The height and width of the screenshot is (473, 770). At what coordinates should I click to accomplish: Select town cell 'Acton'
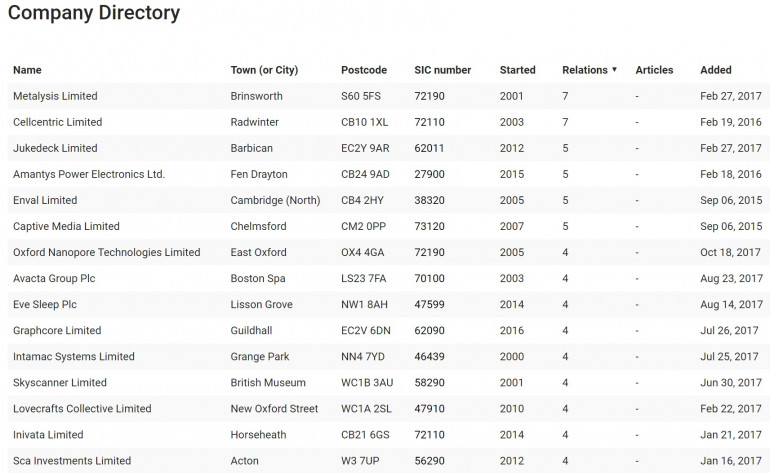click(x=244, y=460)
